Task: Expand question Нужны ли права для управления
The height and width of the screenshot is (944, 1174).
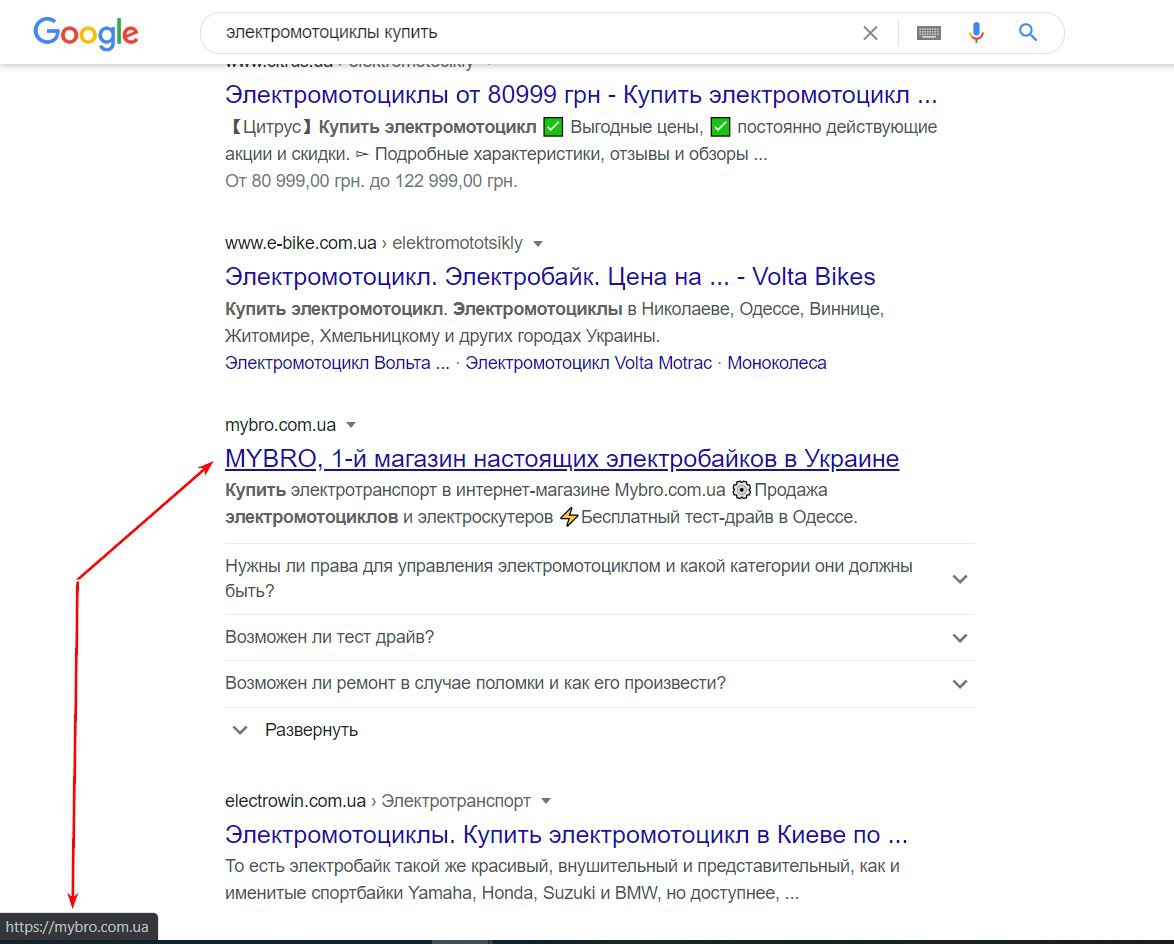Action: 600,579
